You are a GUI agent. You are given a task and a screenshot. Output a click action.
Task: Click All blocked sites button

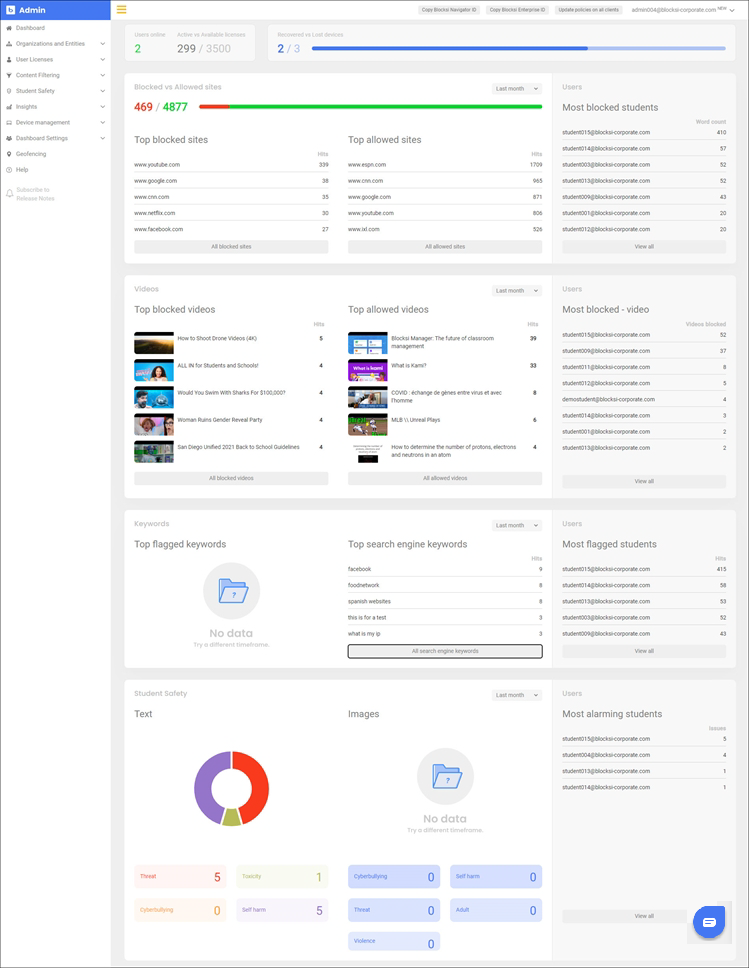[x=231, y=246]
